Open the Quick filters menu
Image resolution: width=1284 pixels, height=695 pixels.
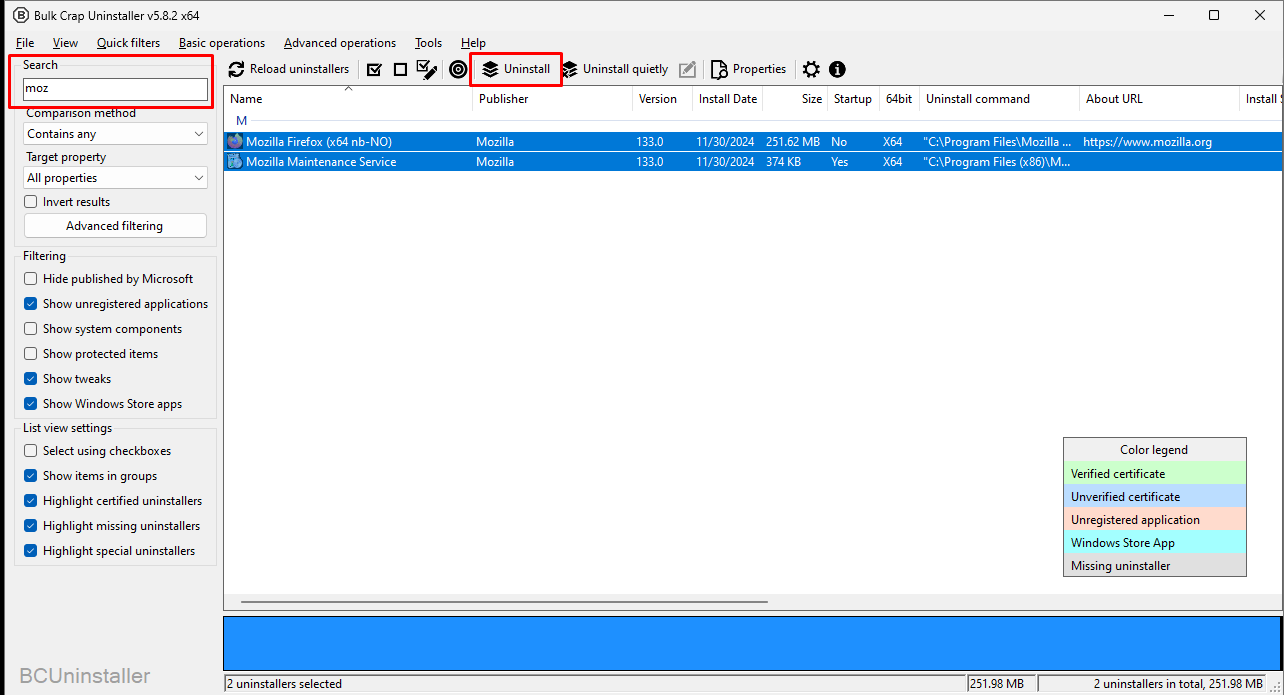[128, 43]
